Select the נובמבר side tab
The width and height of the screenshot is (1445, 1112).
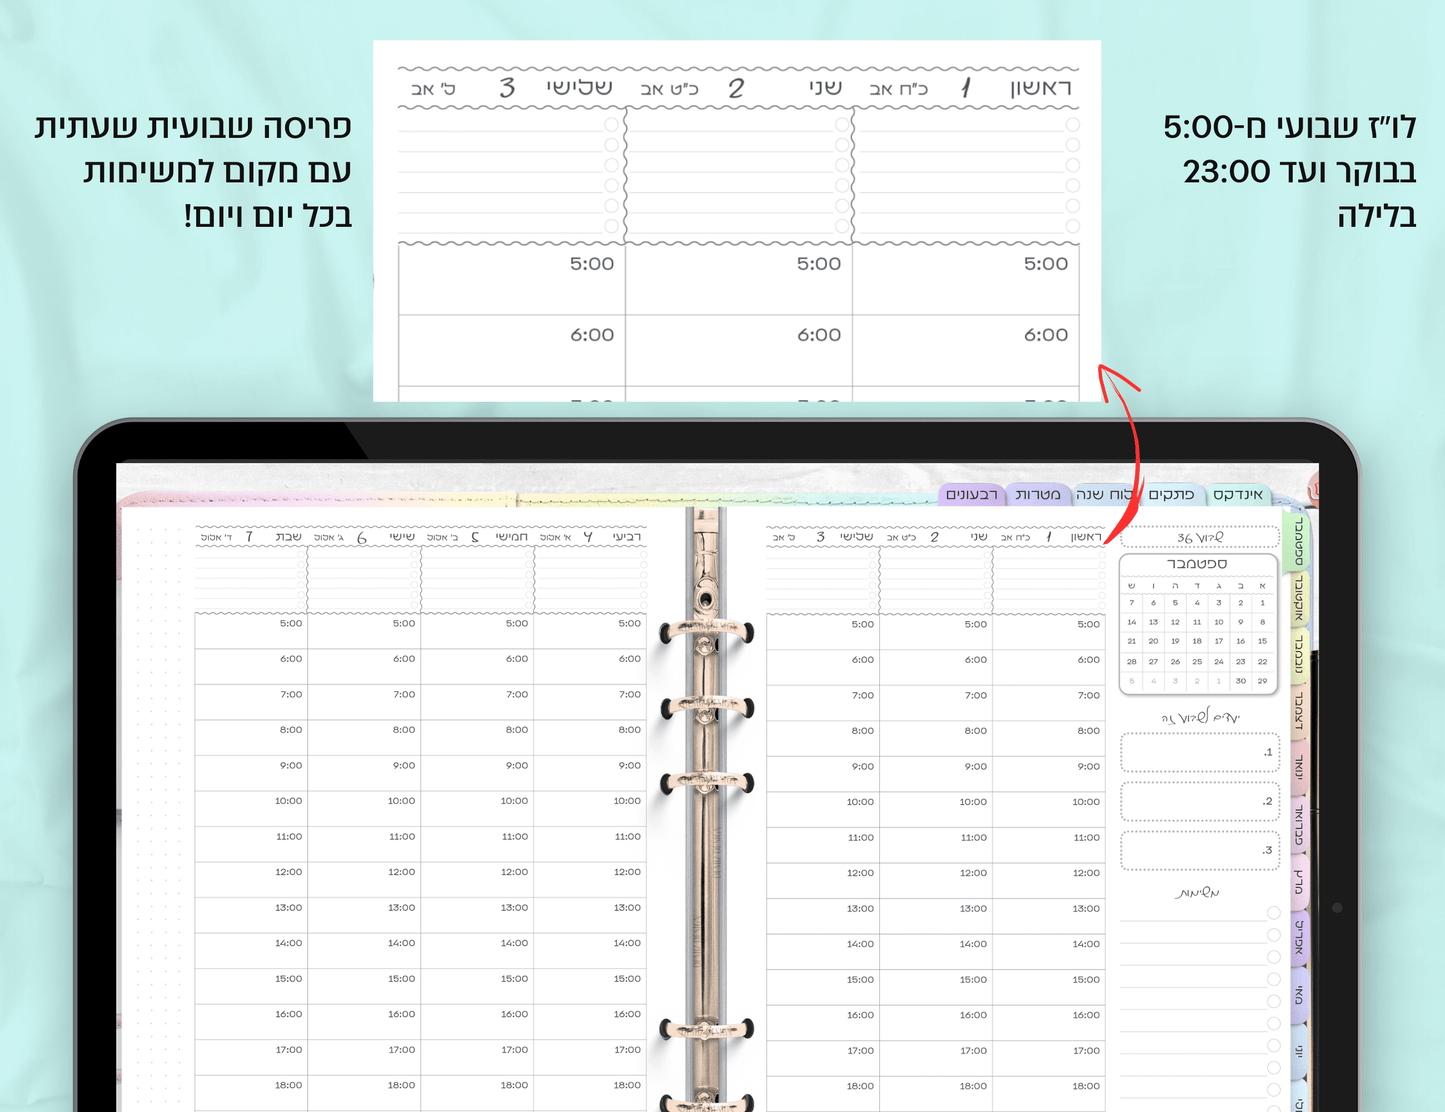pyautogui.click(x=1299, y=655)
